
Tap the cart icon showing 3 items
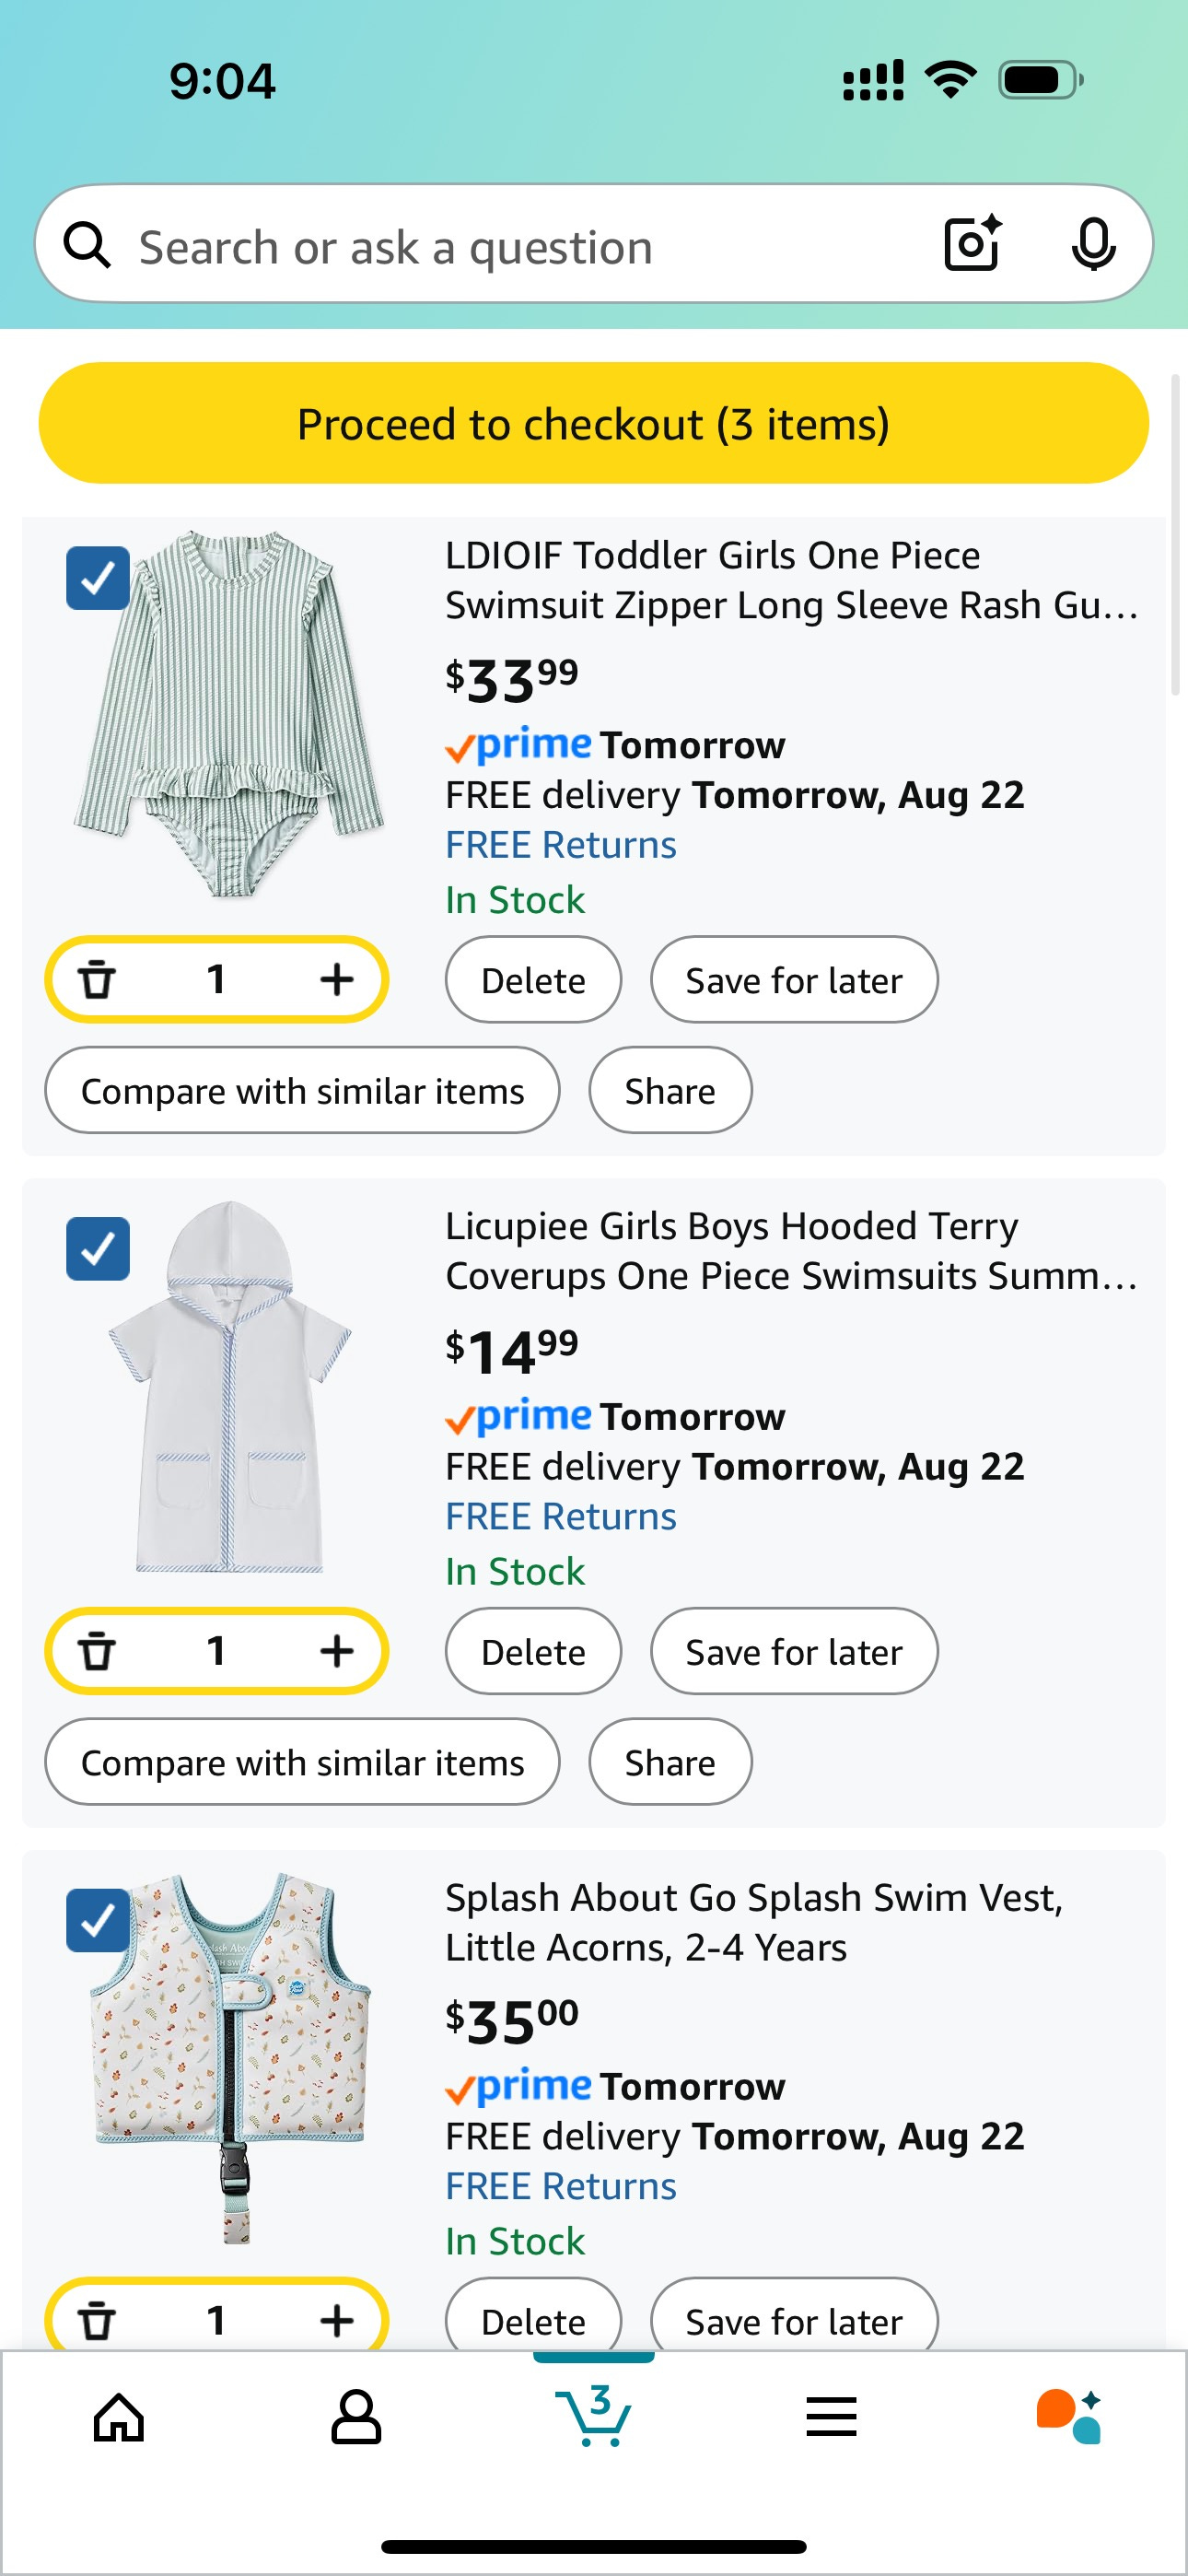point(594,2416)
